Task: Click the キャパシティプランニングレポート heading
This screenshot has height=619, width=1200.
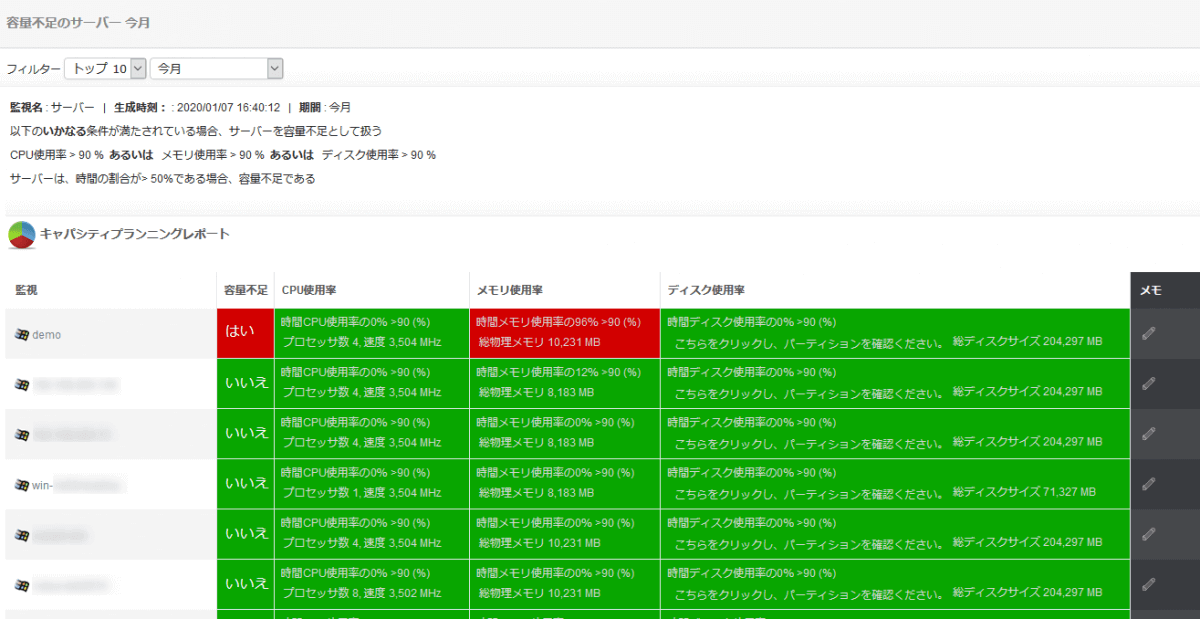Action: [x=135, y=234]
